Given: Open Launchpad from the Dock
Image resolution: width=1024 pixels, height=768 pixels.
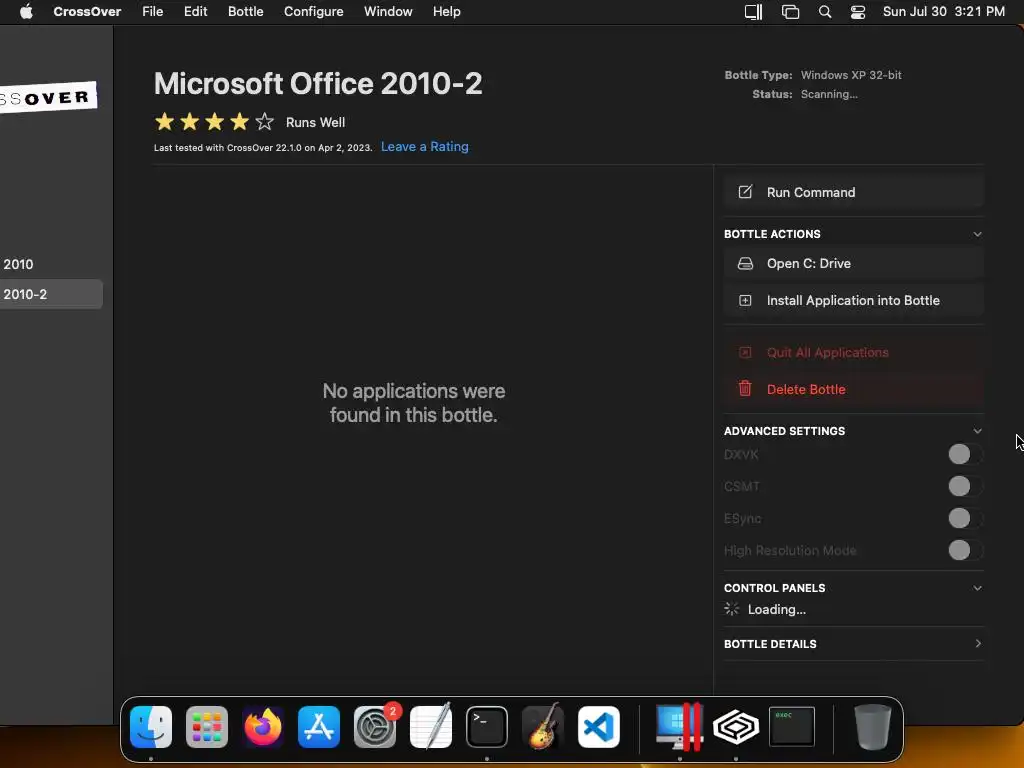Looking at the screenshot, I should click(206, 727).
